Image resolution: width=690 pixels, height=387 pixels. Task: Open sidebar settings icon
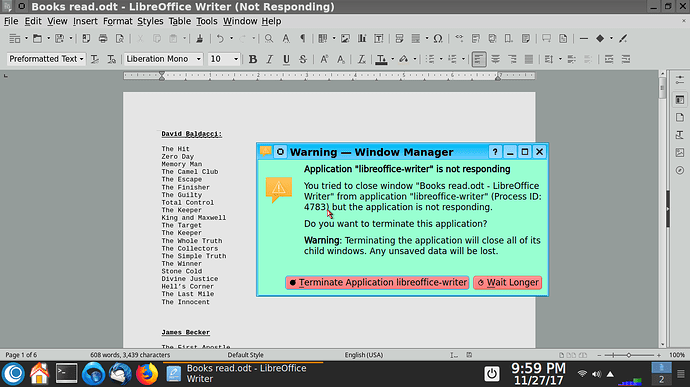point(680,80)
